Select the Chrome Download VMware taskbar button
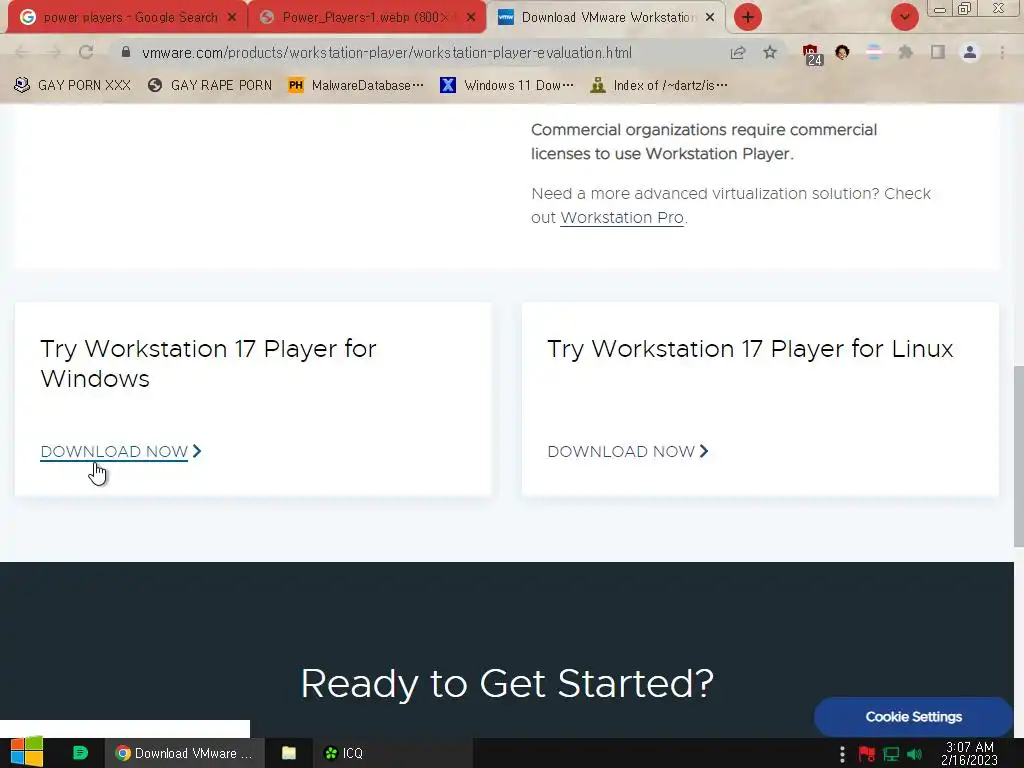The image size is (1024, 768). [184, 753]
